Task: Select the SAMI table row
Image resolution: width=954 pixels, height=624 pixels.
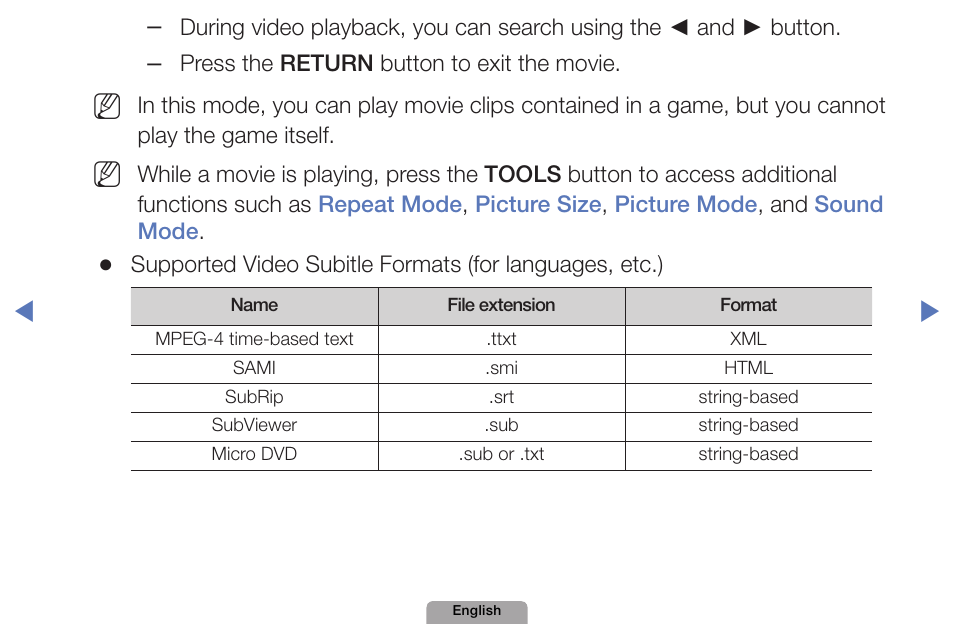Action: click(x=501, y=369)
